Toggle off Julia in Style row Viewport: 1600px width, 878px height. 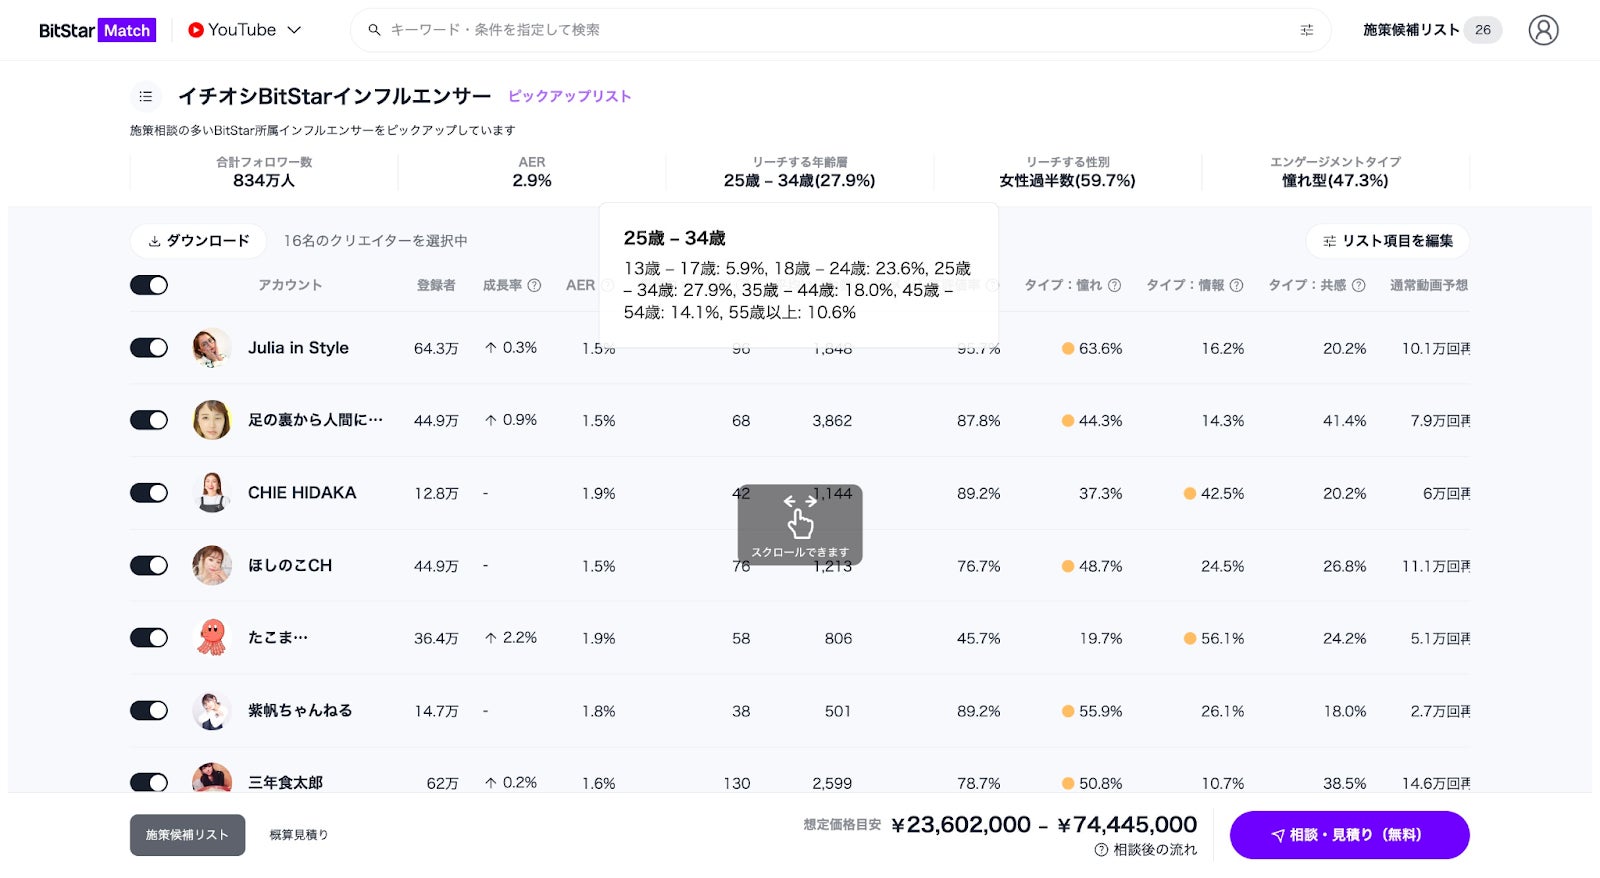[149, 348]
